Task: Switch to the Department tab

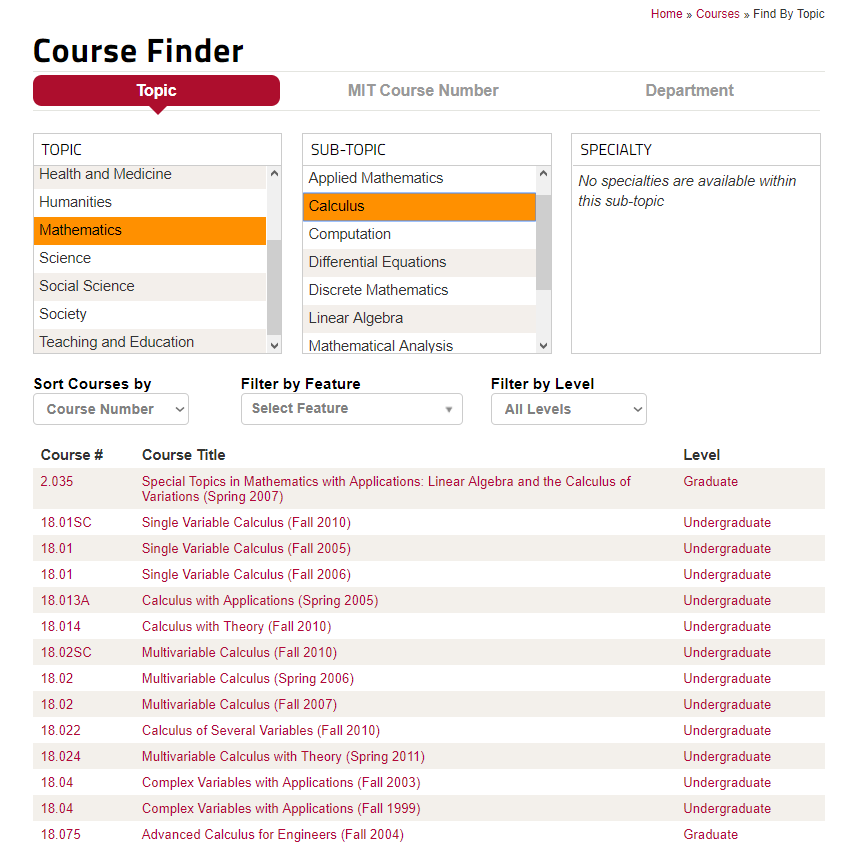Action: click(x=689, y=90)
